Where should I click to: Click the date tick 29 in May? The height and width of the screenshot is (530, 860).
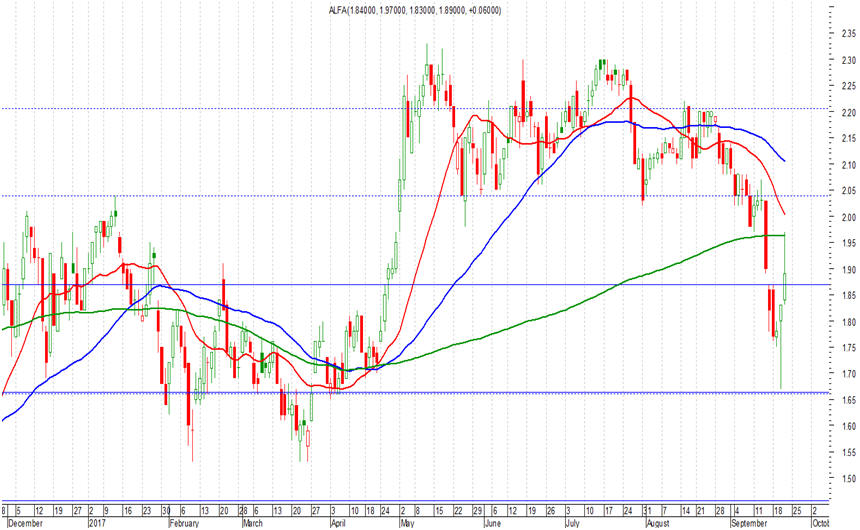477,511
